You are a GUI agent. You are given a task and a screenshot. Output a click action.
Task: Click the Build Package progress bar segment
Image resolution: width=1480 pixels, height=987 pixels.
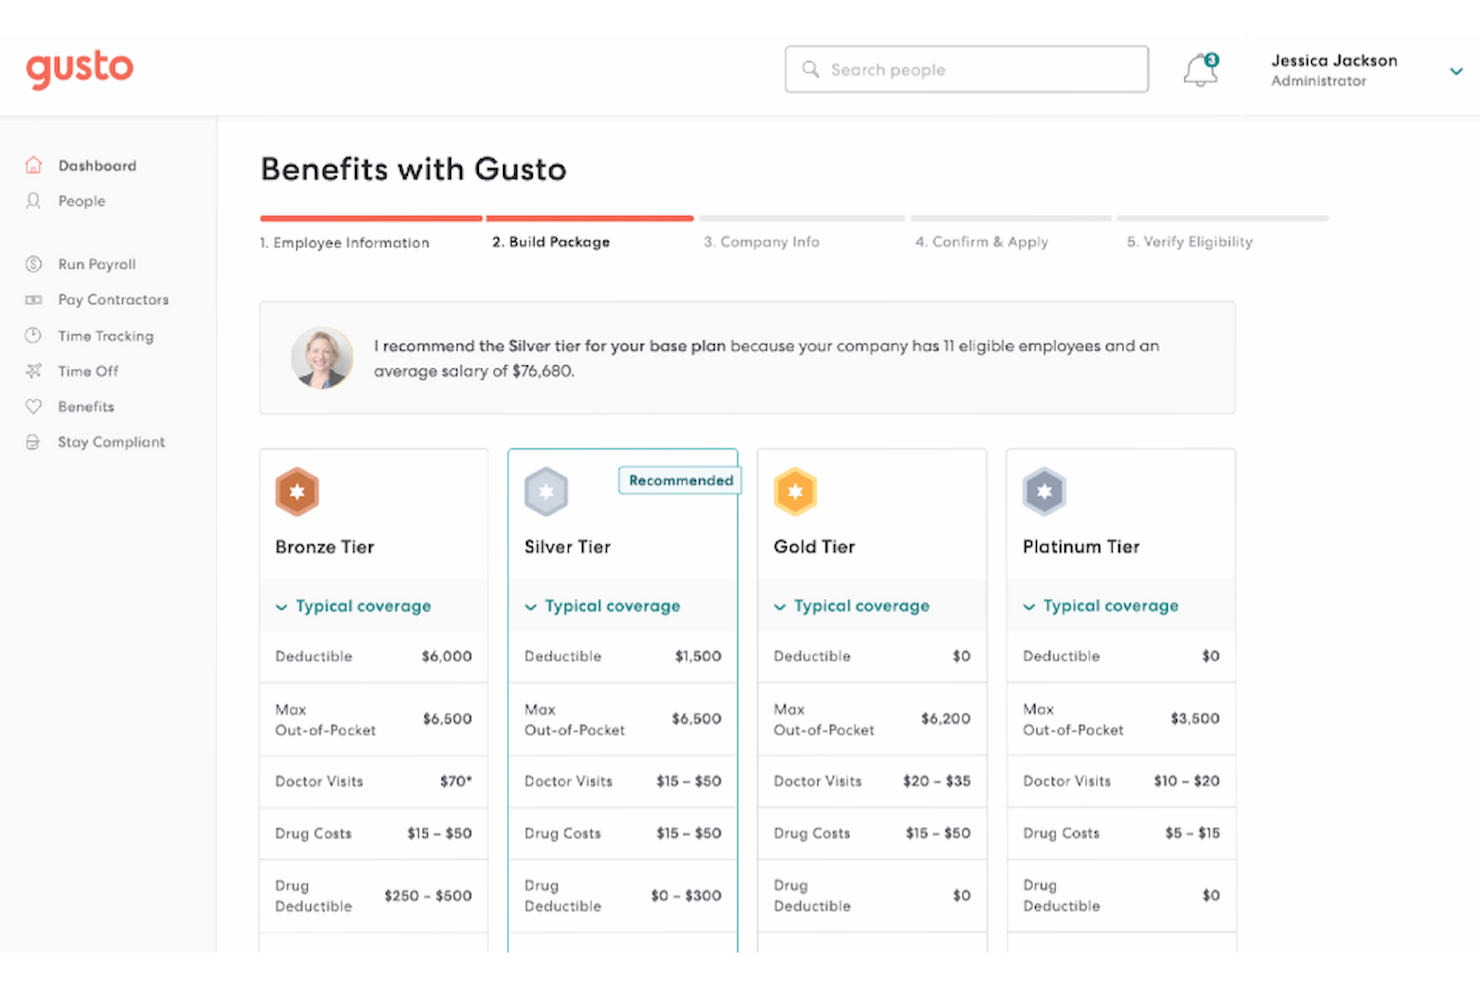pos(589,218)
